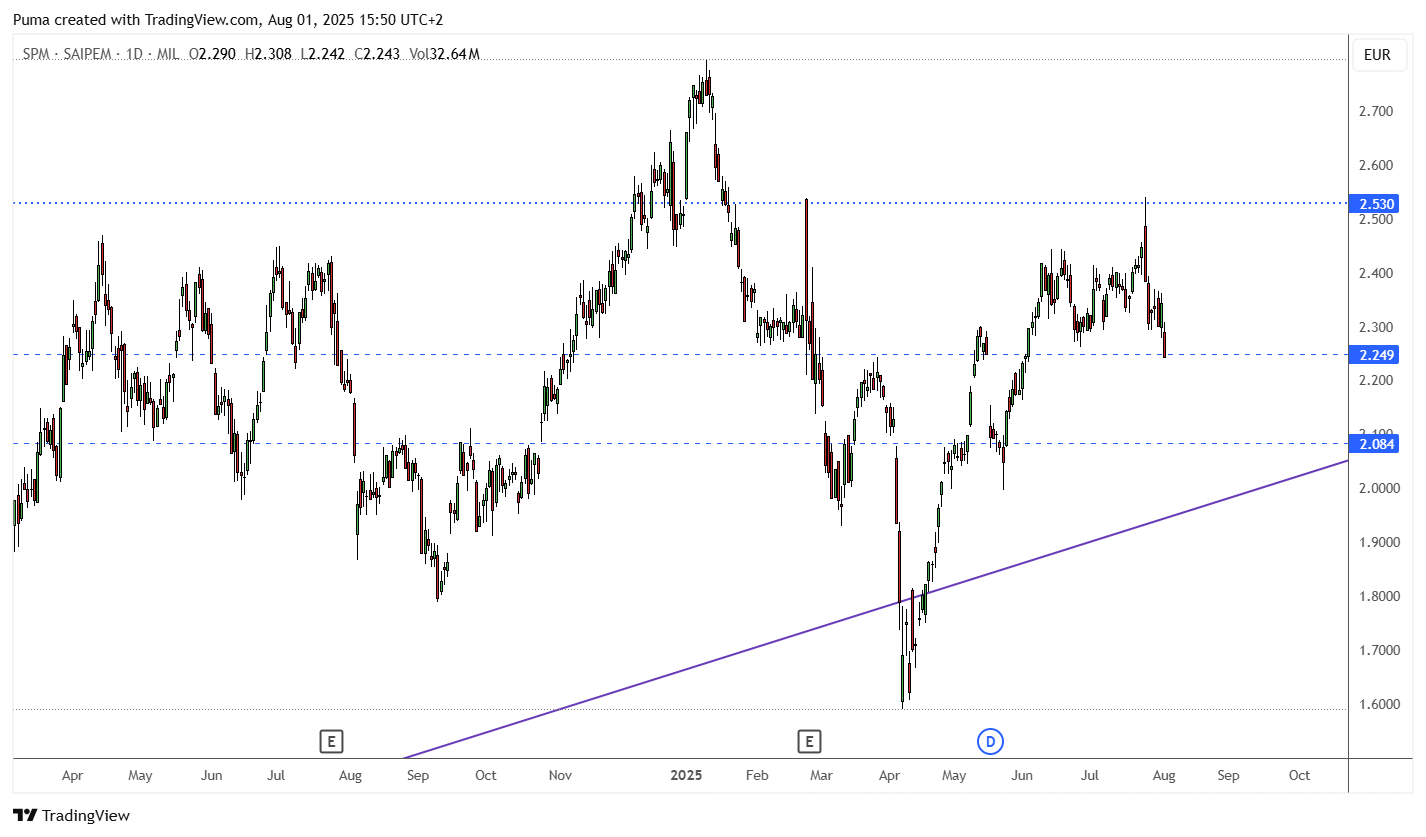Click the 2025 year label on time axis
Viewport: 1426px width, 837px height.
pyautogui.click(x=686, y=776)
